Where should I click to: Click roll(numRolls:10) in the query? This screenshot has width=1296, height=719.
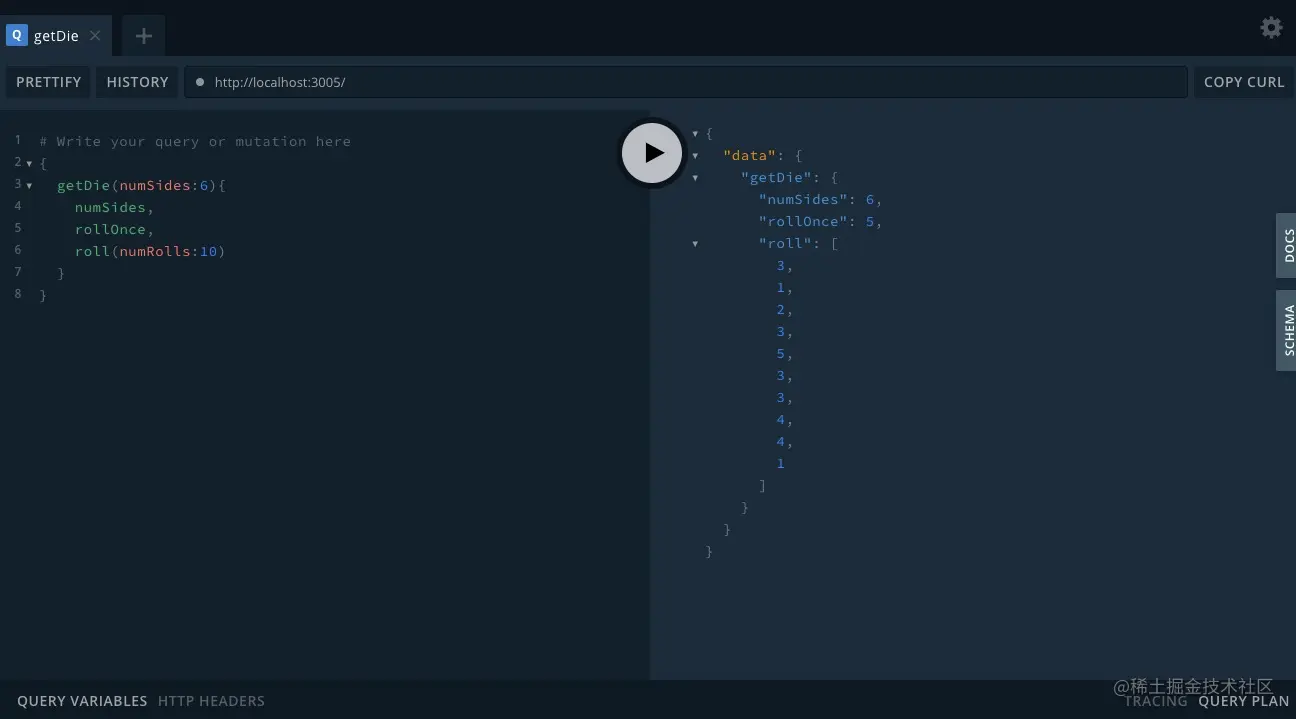click(150, 251)
